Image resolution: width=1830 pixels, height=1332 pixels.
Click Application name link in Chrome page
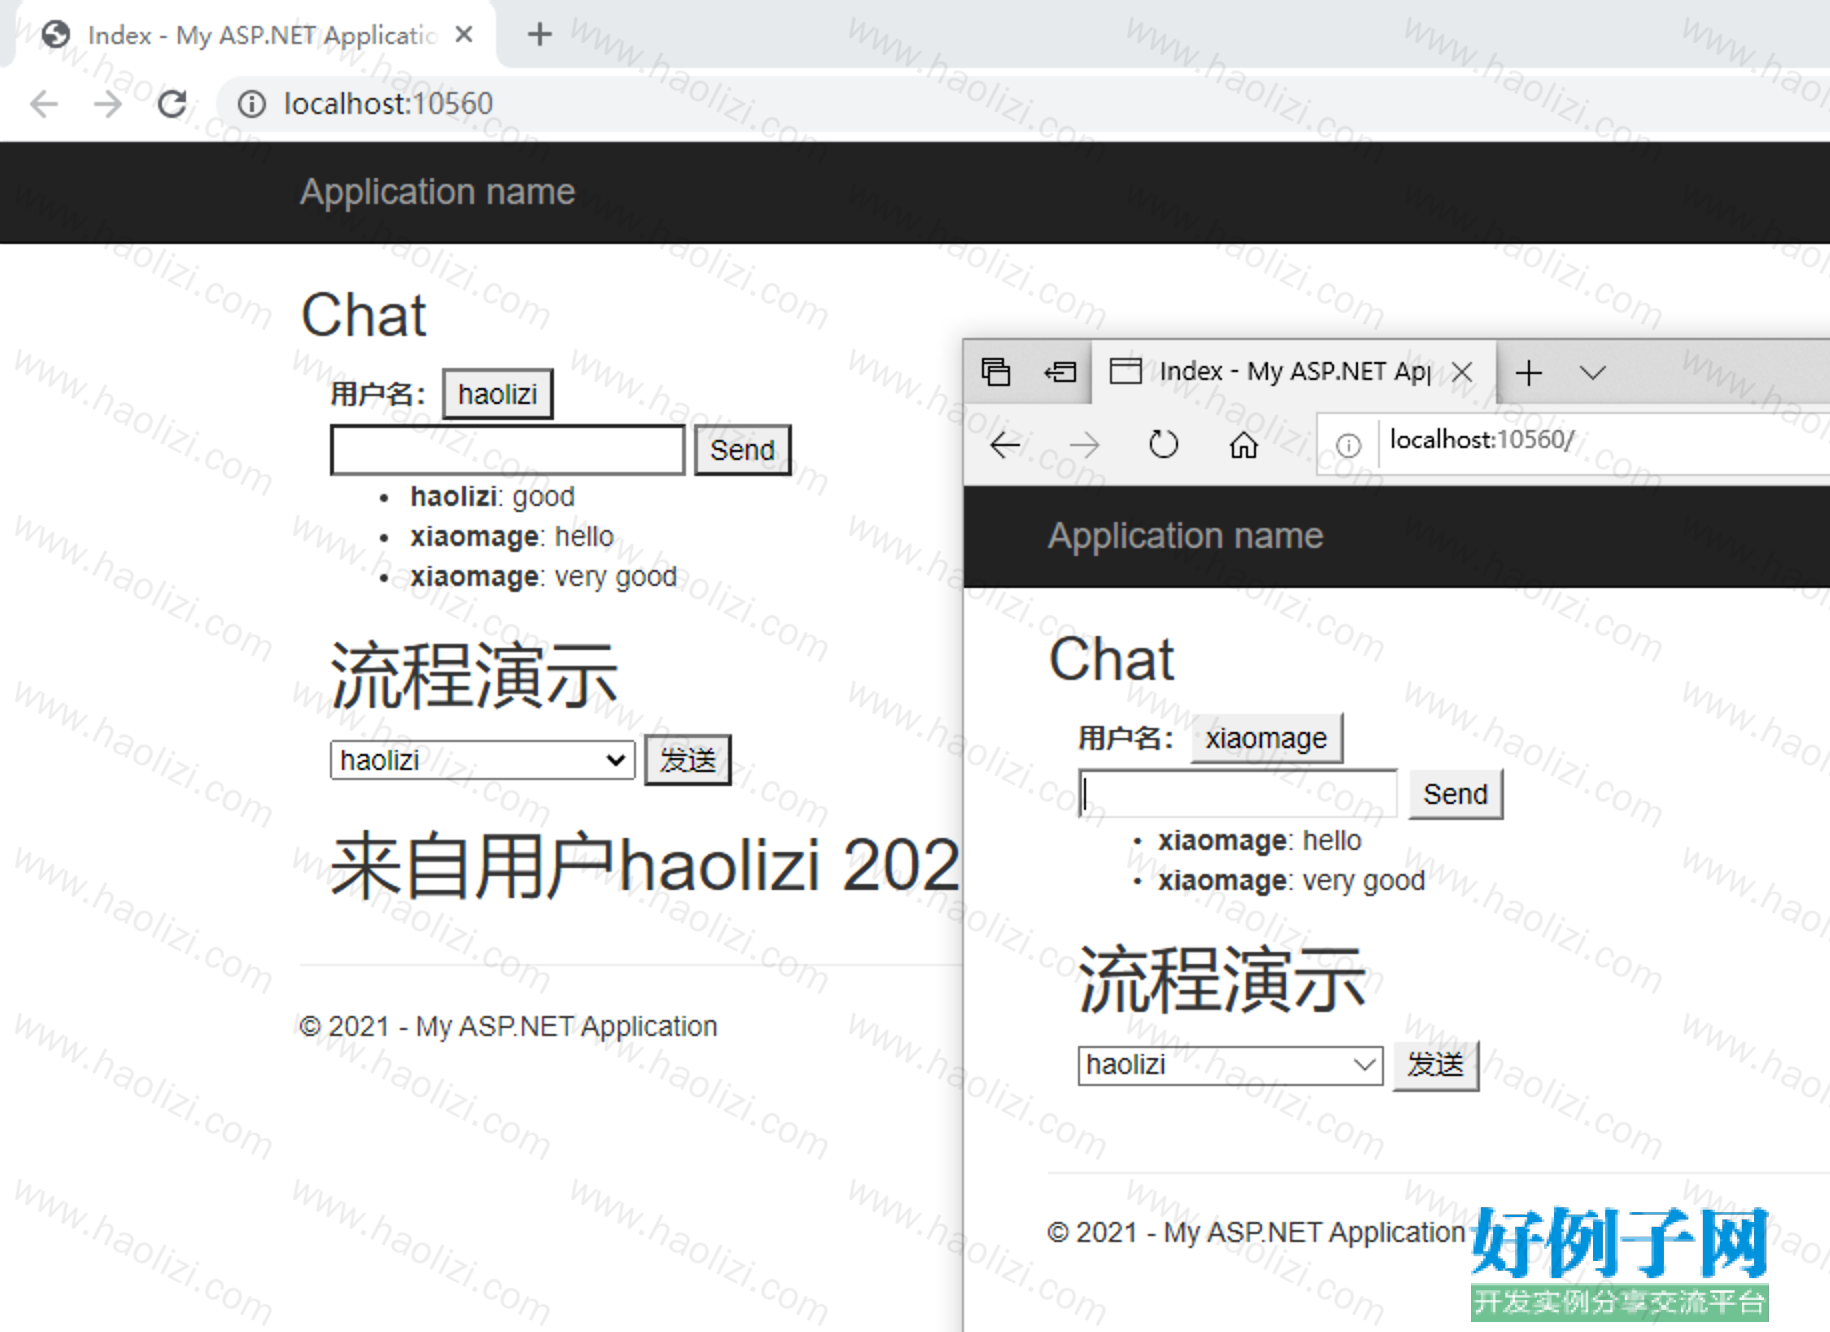pos(437,191)
